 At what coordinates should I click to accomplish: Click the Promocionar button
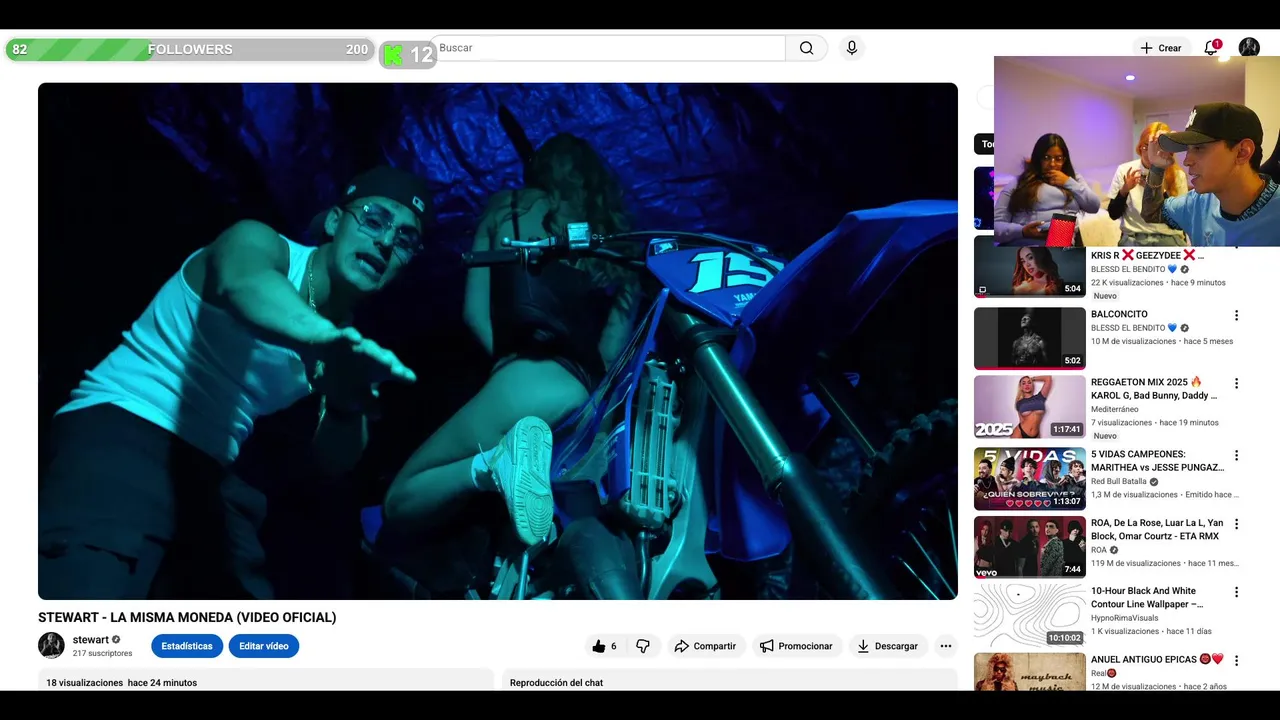[796, 646]
